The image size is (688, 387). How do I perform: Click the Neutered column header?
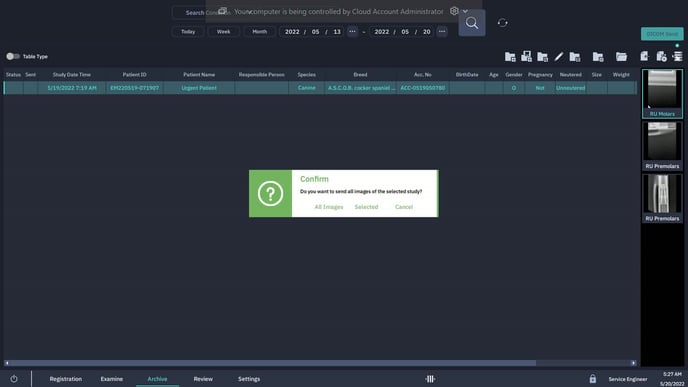pyautogui.click(x=570, y=75)
